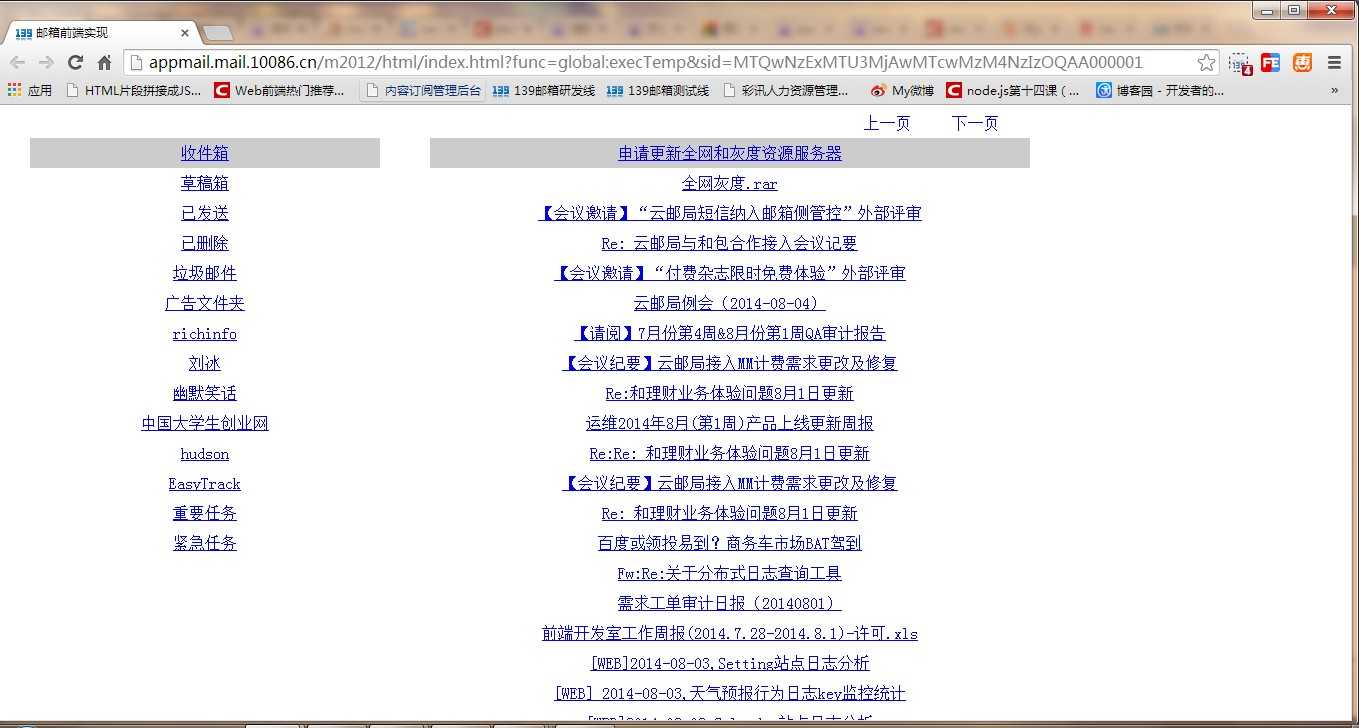Click the FE extension icon
This screenshot has height=728, width=1359.
pos(1271,62)
